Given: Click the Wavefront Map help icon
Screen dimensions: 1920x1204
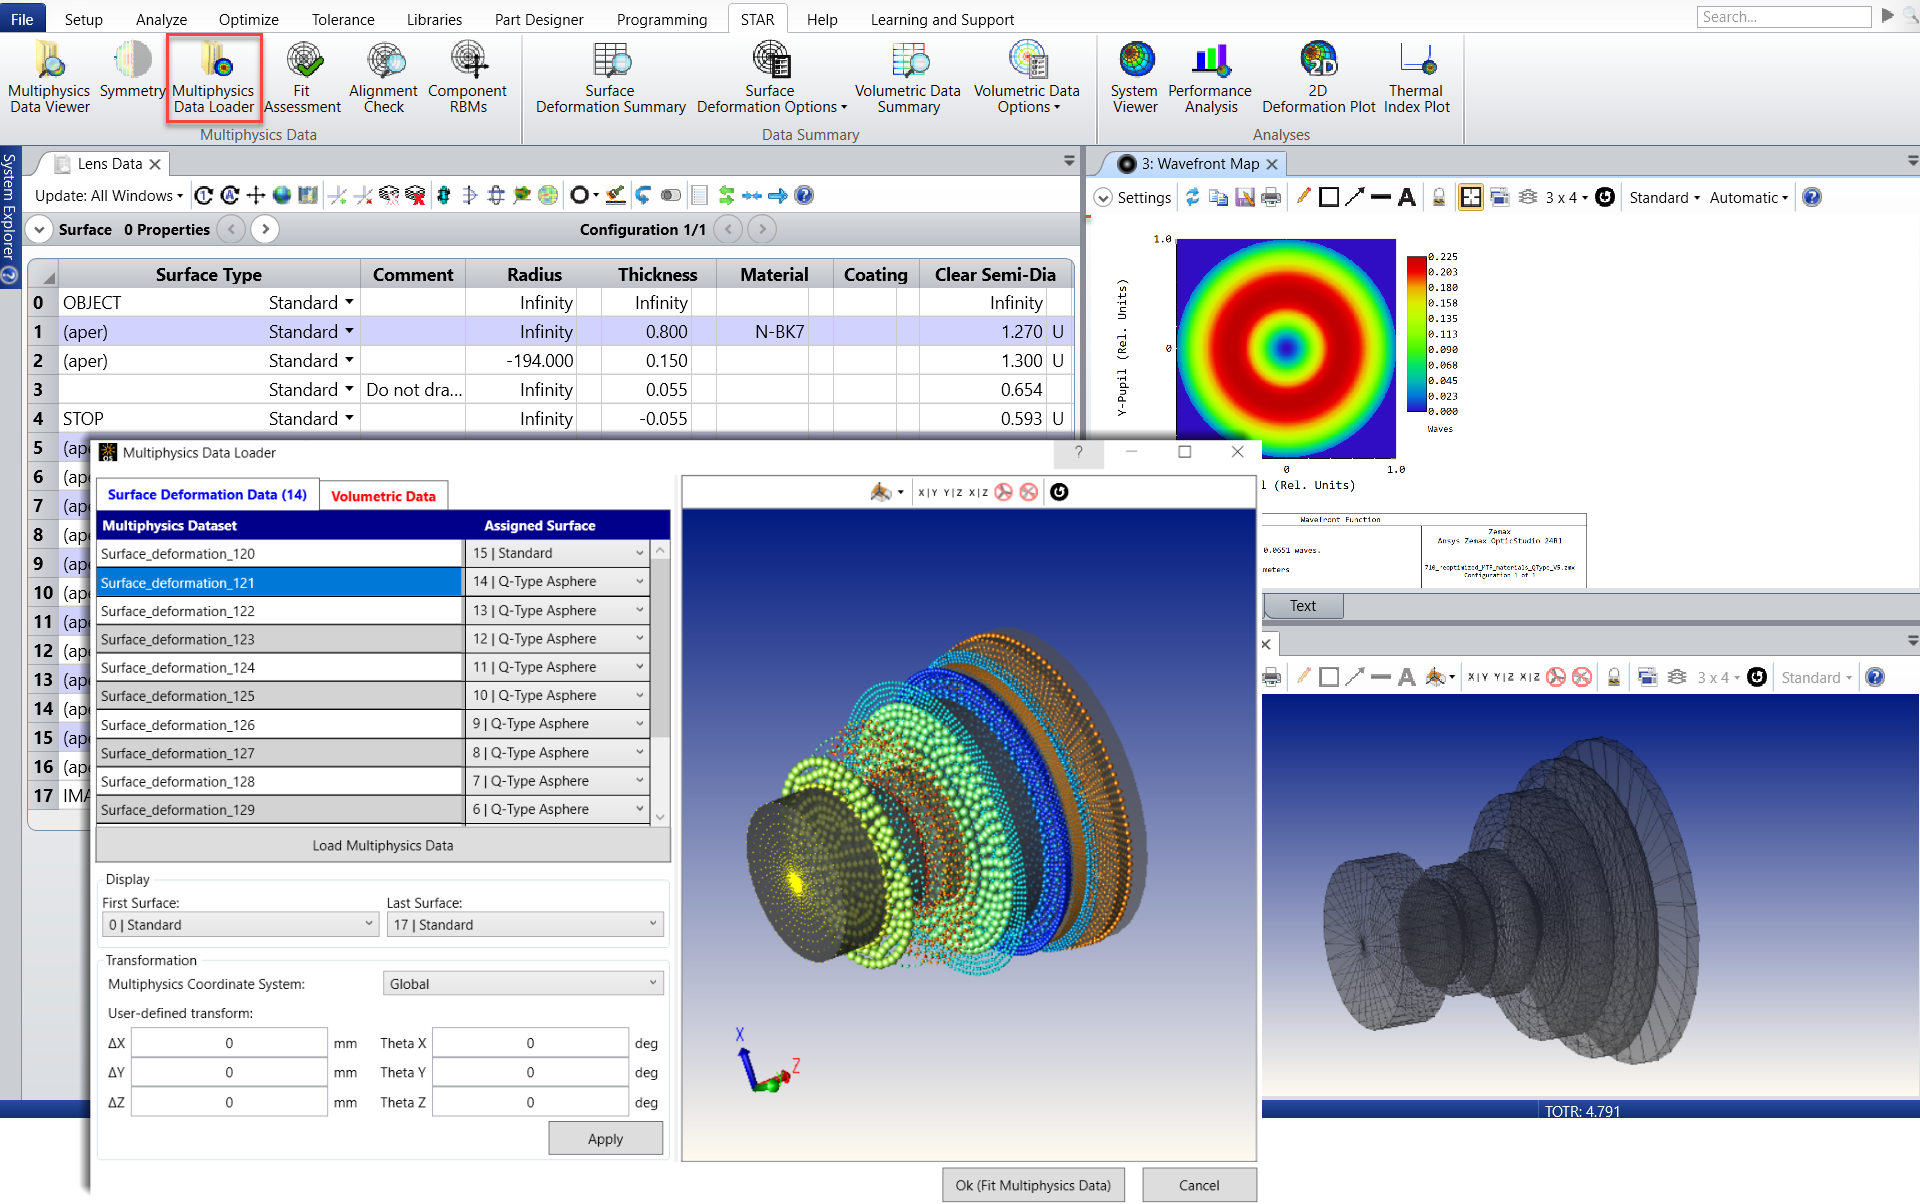Looking at the screenshot, I should coord(1812,197).
